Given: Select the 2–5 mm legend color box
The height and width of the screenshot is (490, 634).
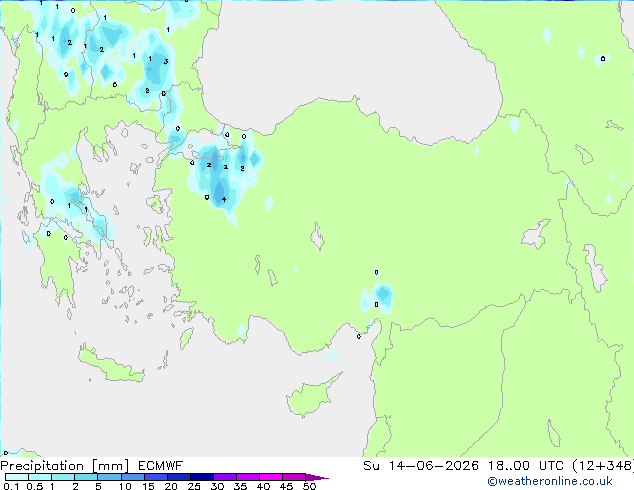Looking at the screenshot, I should tap(86, 477).
